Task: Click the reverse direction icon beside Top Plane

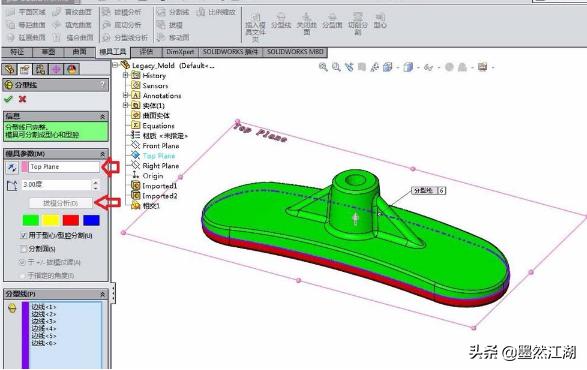Action: pyautogui.click(x=12, y=168)
